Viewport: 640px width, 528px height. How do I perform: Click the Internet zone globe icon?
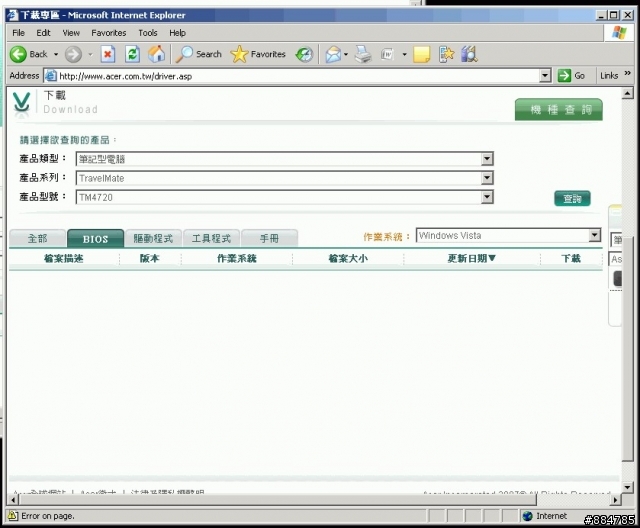527,516
